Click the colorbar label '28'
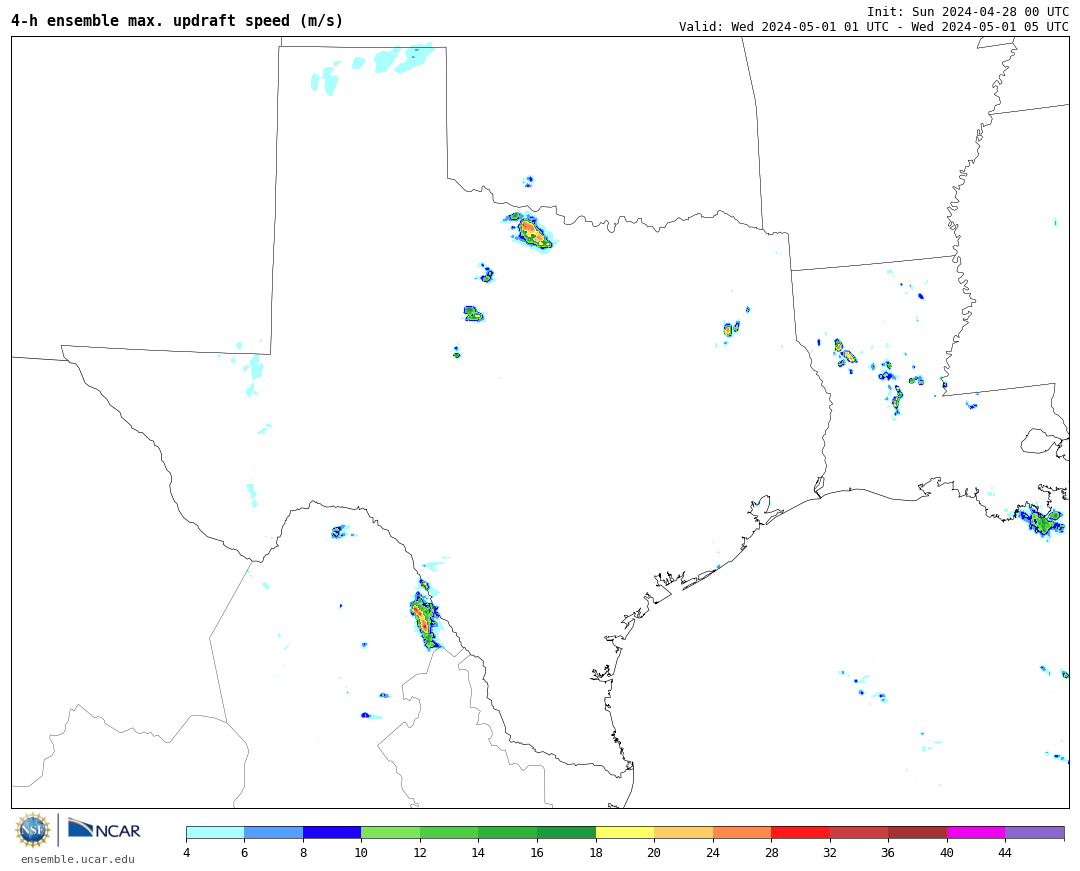The width and height of the screenshot is (1080, 871). pyautogui.click(x=771, y=852)
